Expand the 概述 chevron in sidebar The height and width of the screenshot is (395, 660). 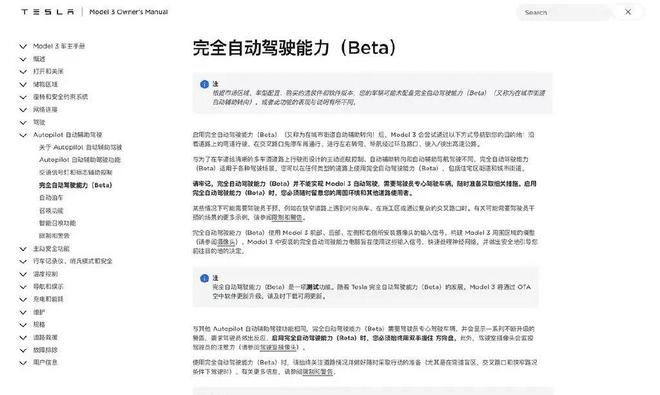(23, 59)
